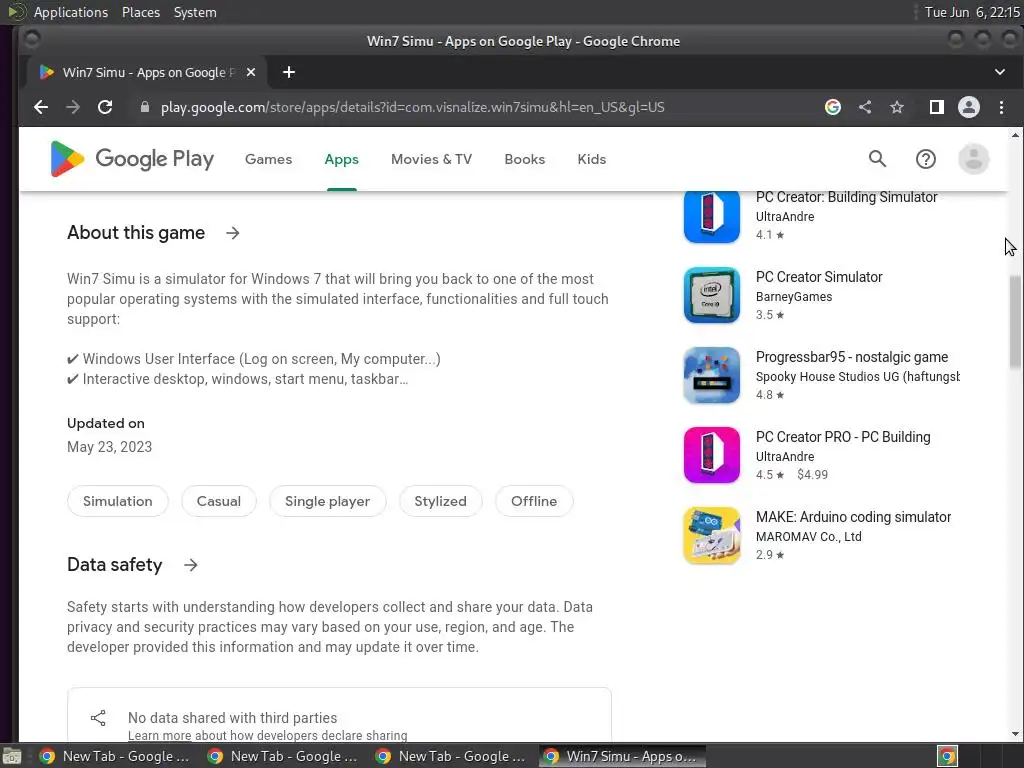Select the Simulation tag chip
1024x768 pixels.
tap(118, 501)
